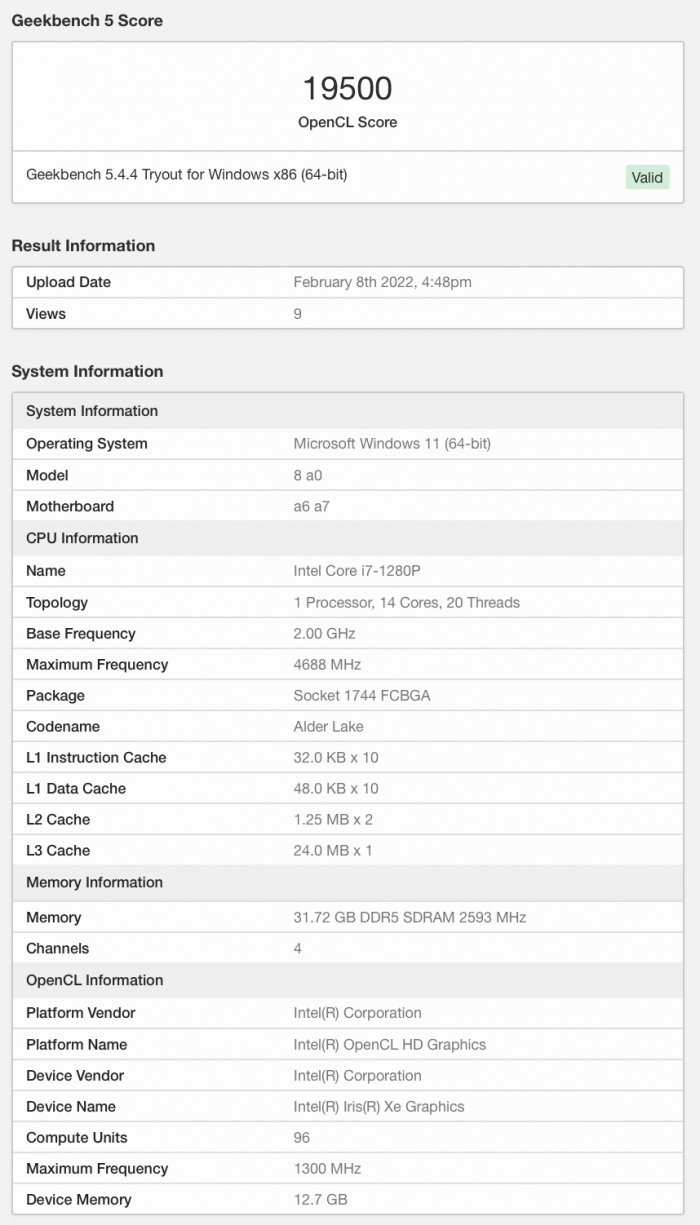700x1225 pixels.
Task: Click the Views count value 9
Action: [298, 313]
